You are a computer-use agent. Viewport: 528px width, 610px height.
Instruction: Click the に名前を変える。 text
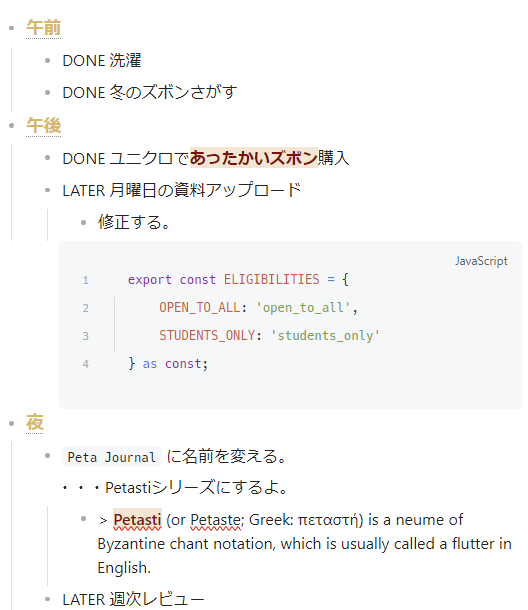[226, 456]
